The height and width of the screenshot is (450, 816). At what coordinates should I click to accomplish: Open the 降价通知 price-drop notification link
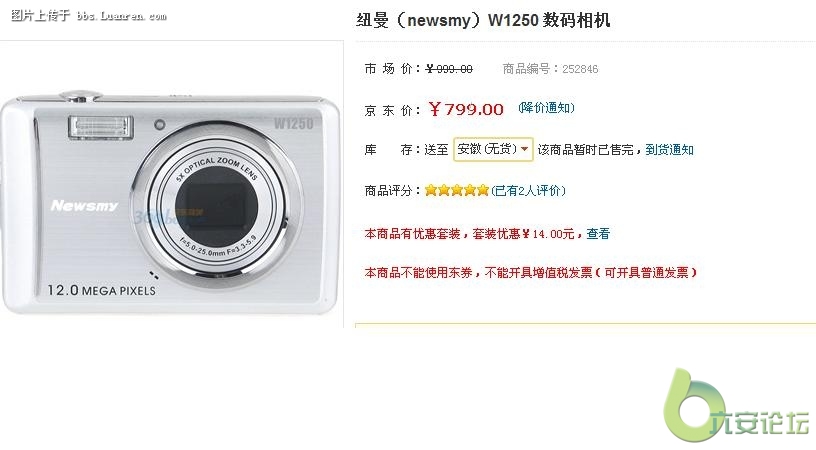pyautogui.click(x=546, y=108)
